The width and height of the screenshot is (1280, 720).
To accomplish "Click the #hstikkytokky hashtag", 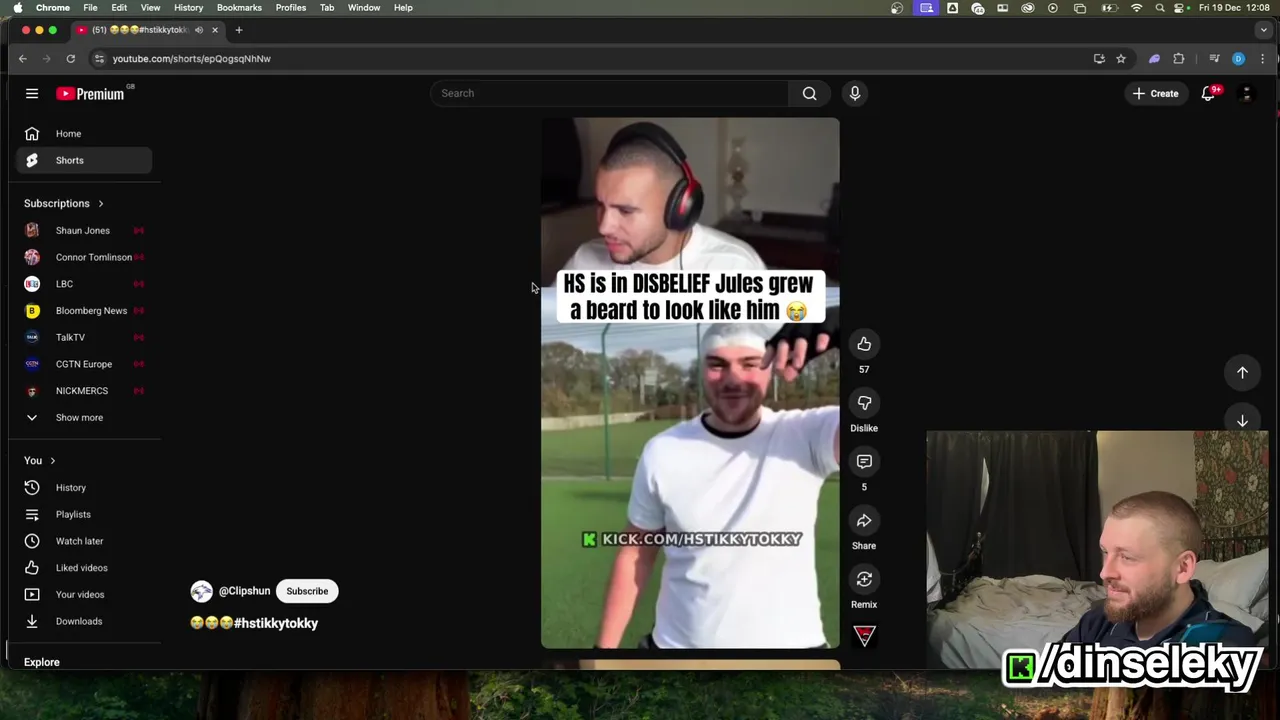I will point(276,623).
